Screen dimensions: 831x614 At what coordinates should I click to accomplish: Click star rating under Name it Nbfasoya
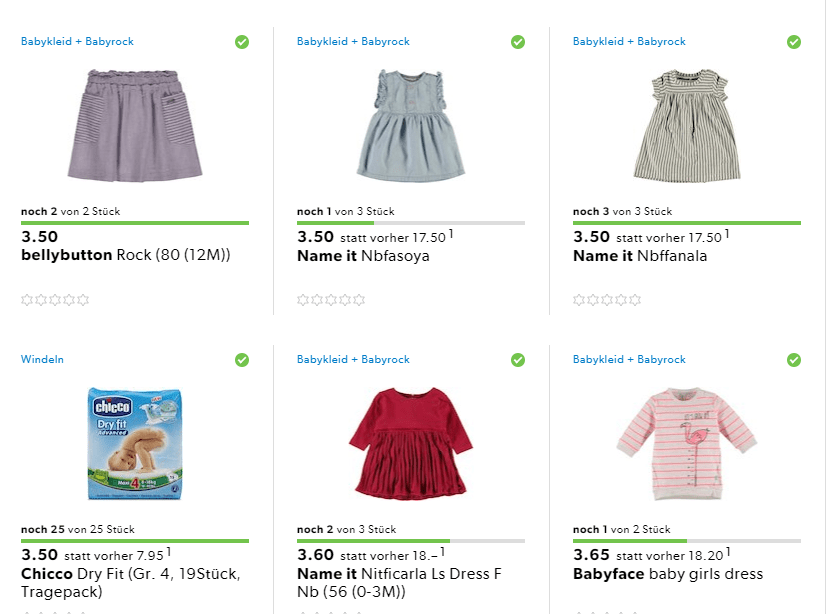pyautogui.click(x=331, y=299)
